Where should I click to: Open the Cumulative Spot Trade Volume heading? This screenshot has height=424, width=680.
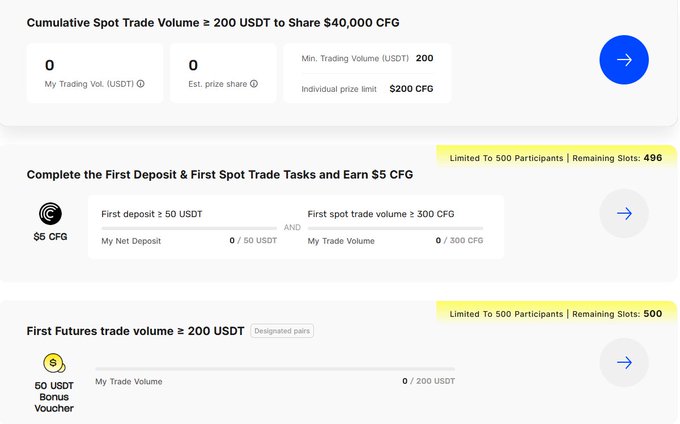coord(206,22)
